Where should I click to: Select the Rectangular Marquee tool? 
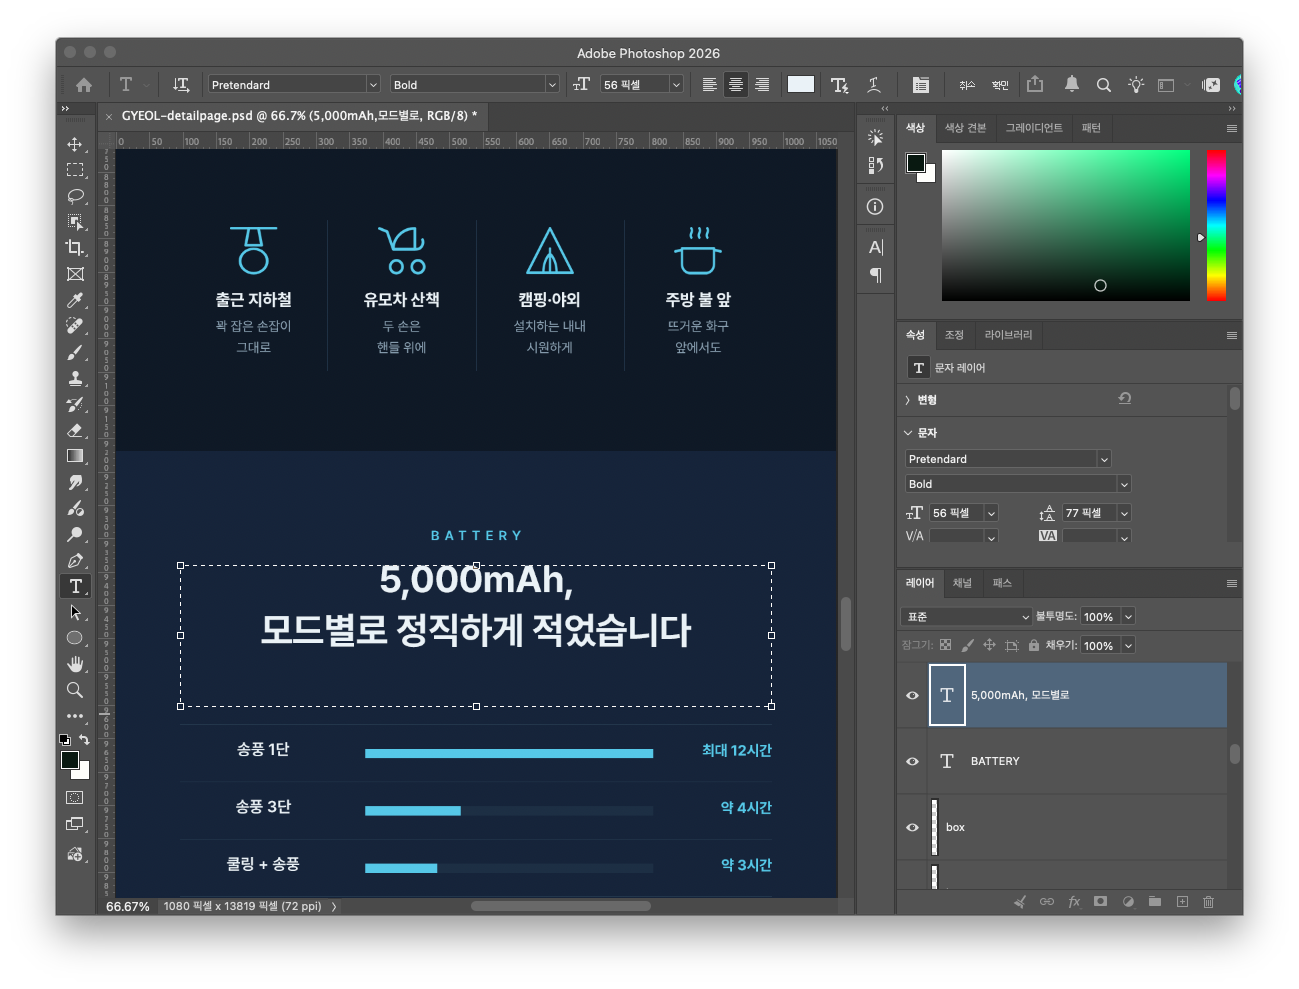[x=75, y=170]
